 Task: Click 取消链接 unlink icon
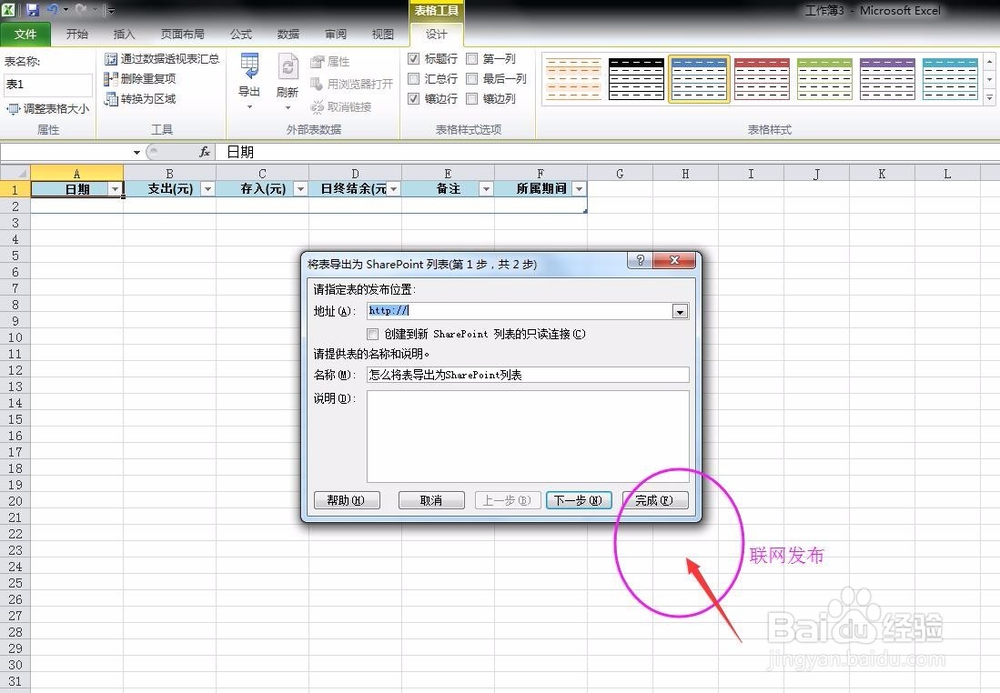pyautogui.click(x=317, y=106)
